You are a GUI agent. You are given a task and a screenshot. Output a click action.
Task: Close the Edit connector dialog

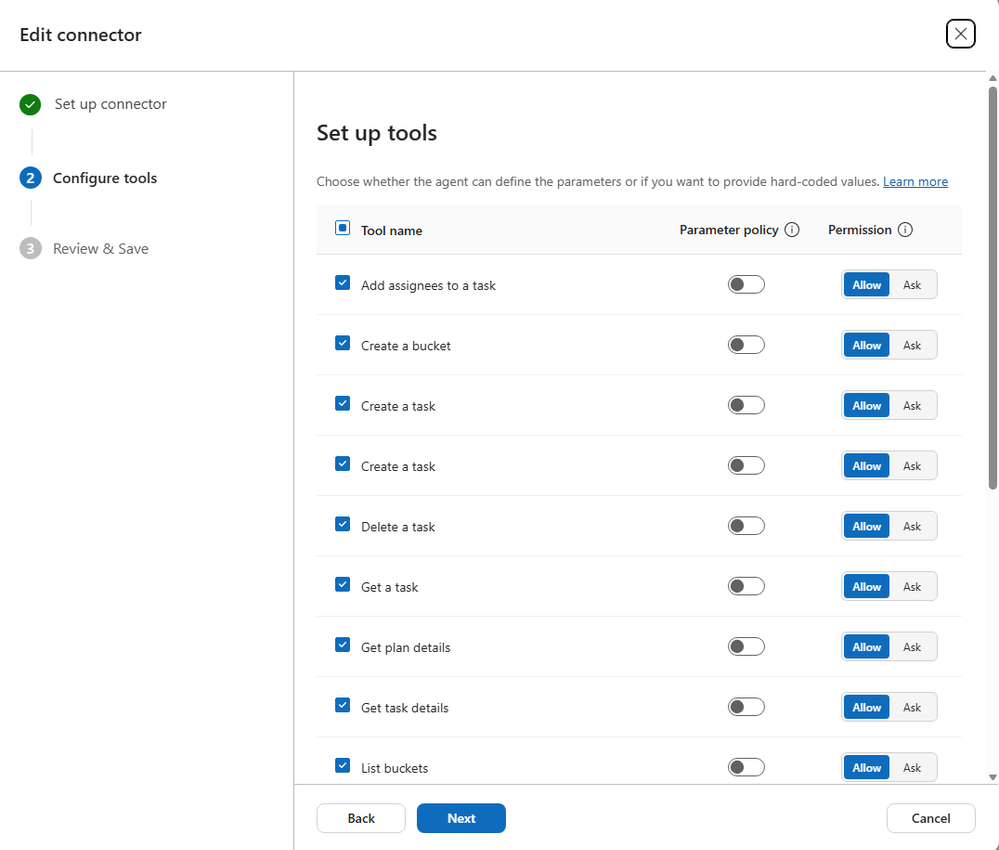pyautogui.click(x=960, y=34)
